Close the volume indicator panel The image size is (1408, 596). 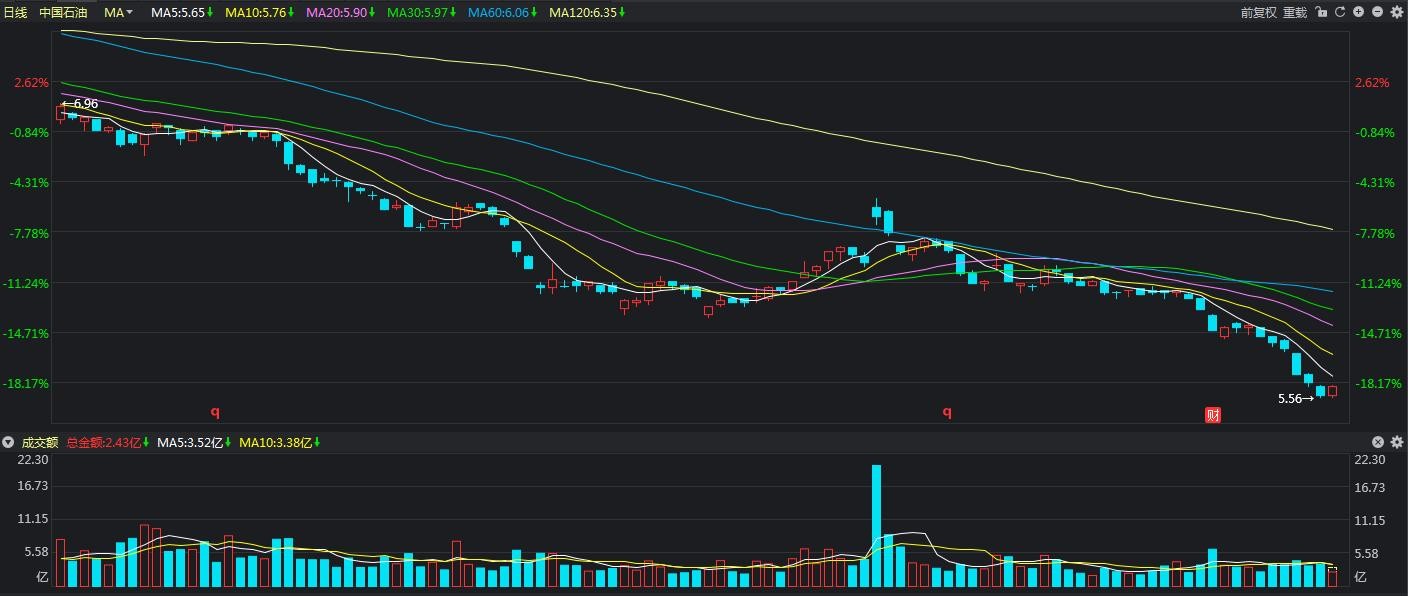tap(1378, 442)
